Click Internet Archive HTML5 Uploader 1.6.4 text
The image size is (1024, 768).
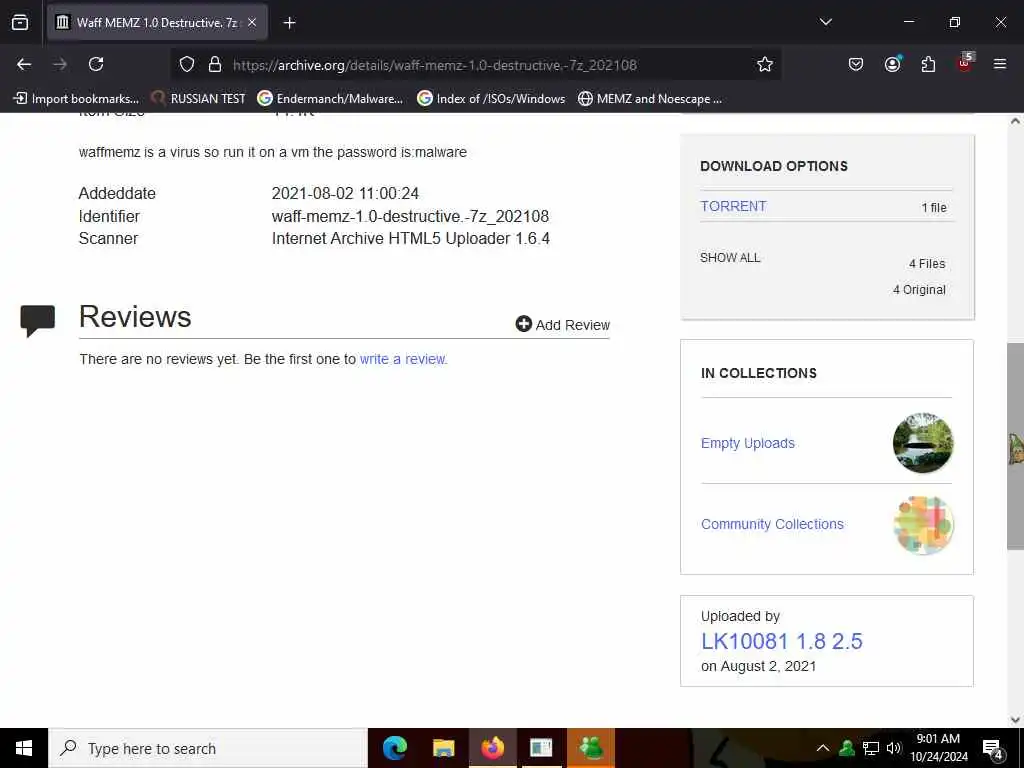pos(411,238)
